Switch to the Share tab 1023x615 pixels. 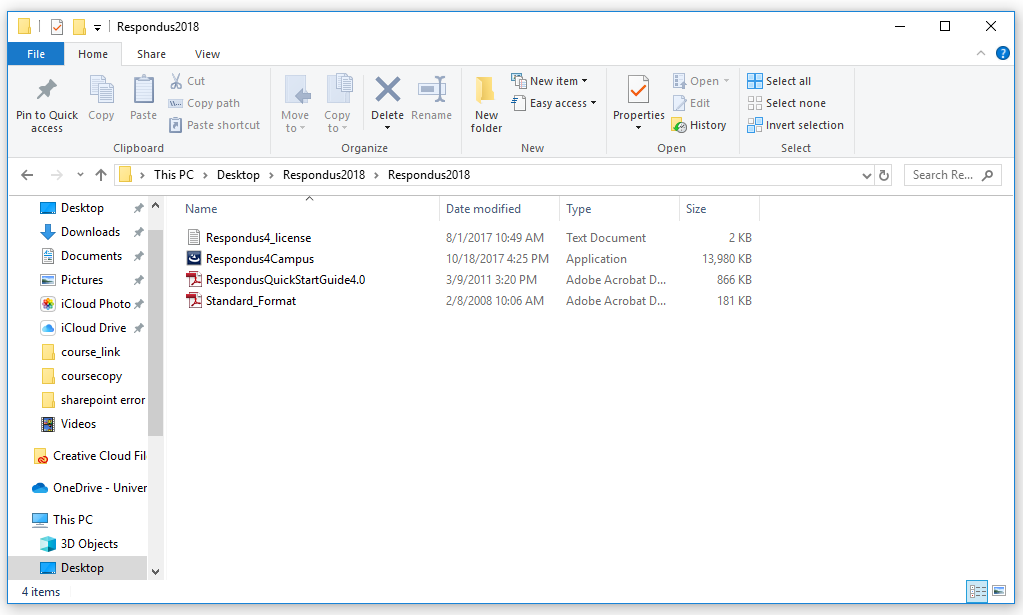pos(151,54)
